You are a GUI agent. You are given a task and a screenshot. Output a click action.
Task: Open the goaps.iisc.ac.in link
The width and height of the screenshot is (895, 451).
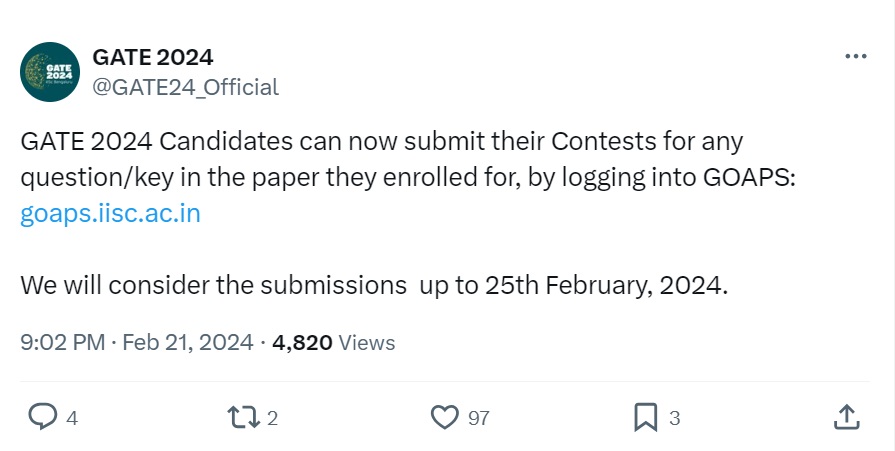[110, 214]
